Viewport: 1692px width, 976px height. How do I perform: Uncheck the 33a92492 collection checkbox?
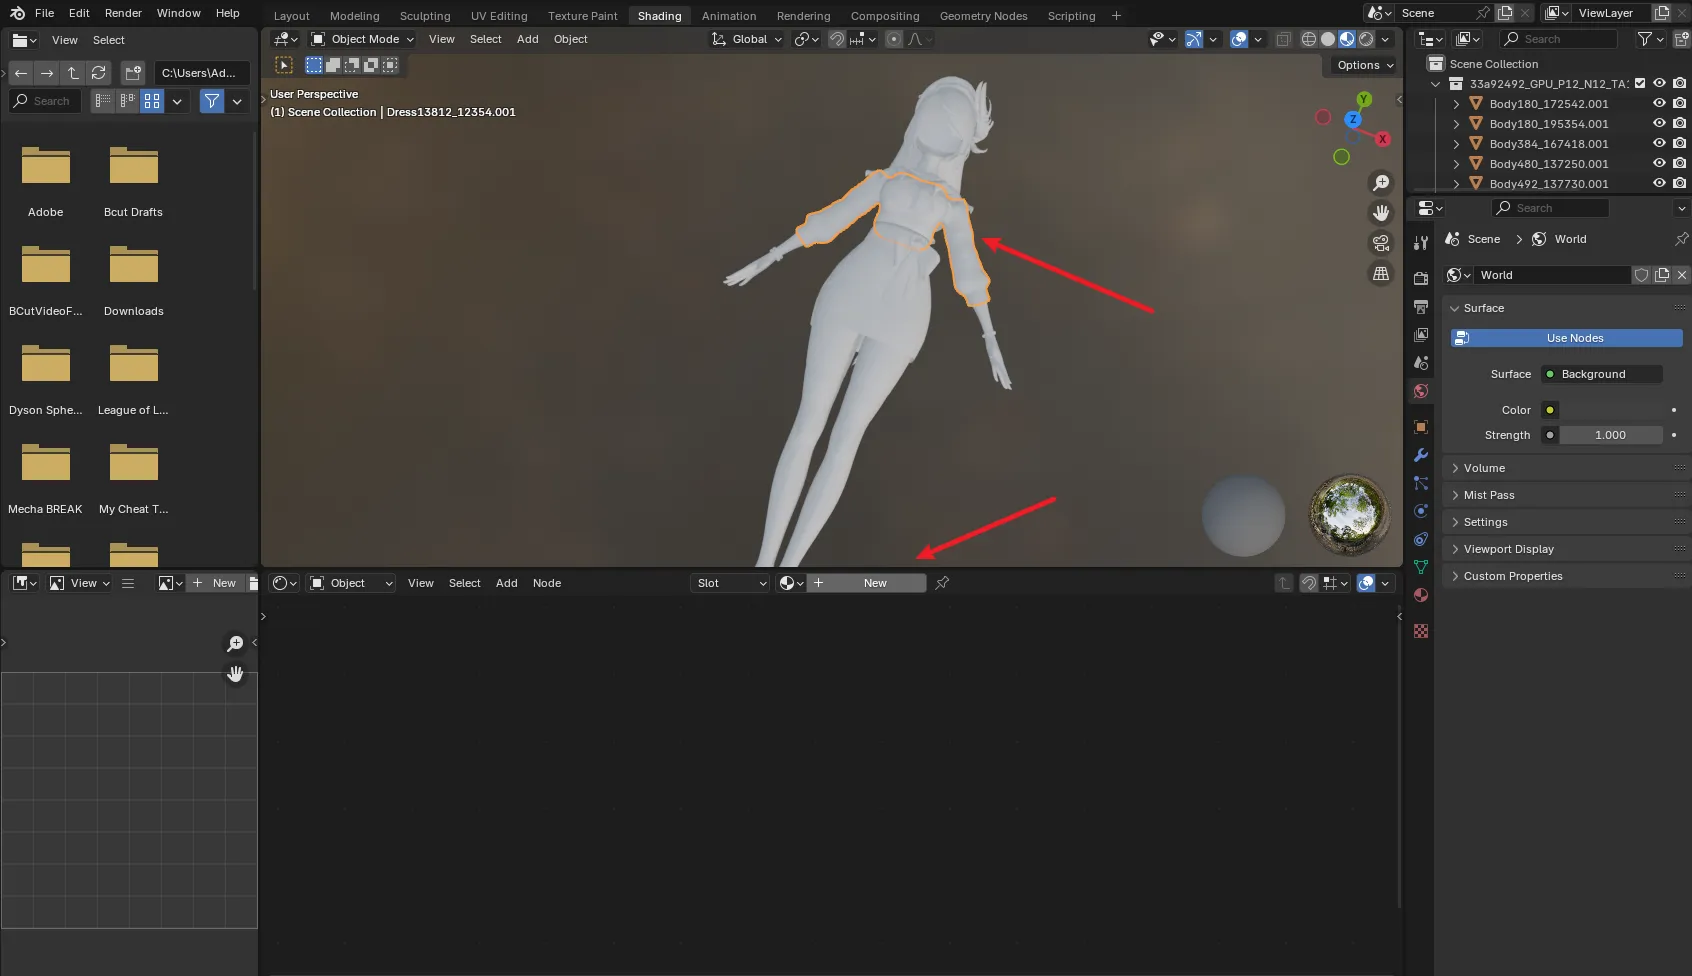click(1640, 83)
